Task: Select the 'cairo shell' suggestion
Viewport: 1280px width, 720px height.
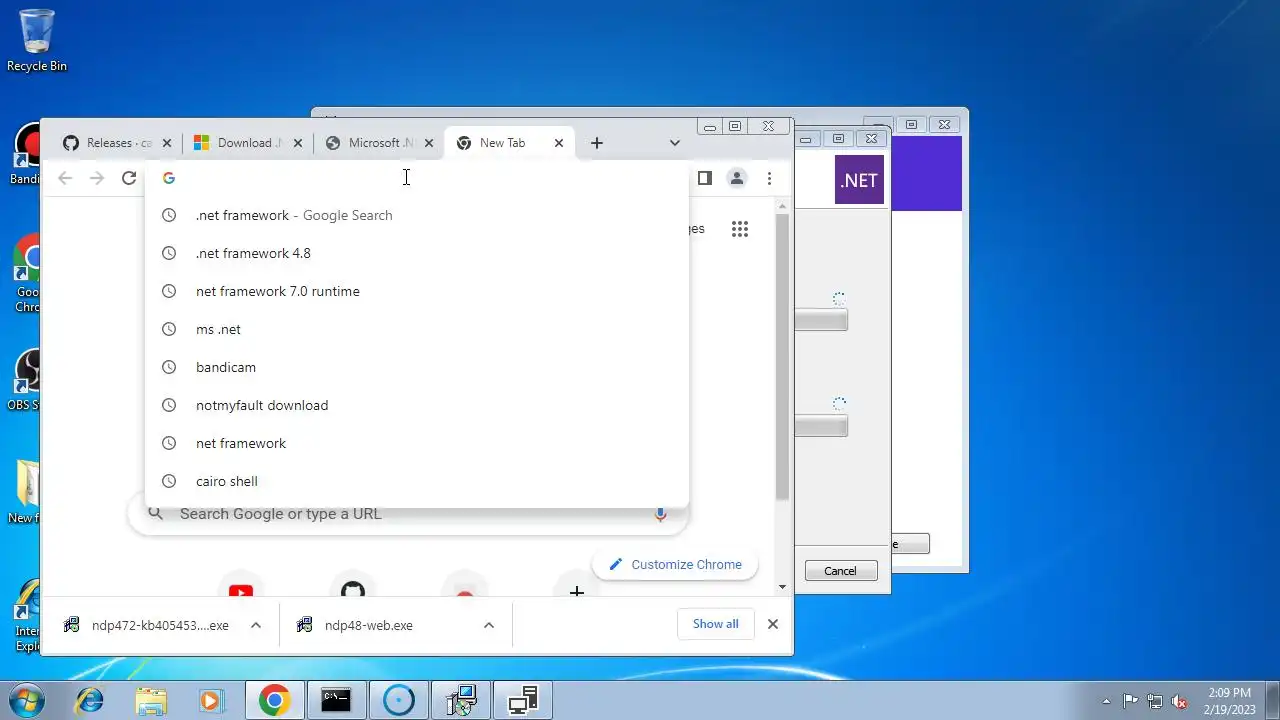Action: (417, 481)
